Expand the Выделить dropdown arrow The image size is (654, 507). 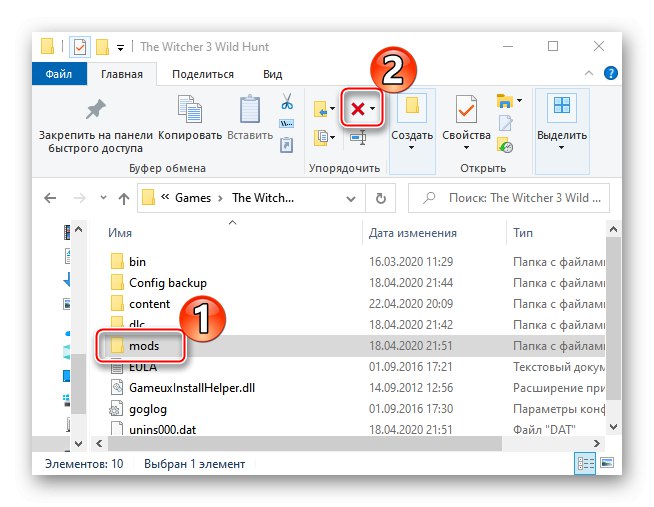pyautogui.click(x=561, y=148)
